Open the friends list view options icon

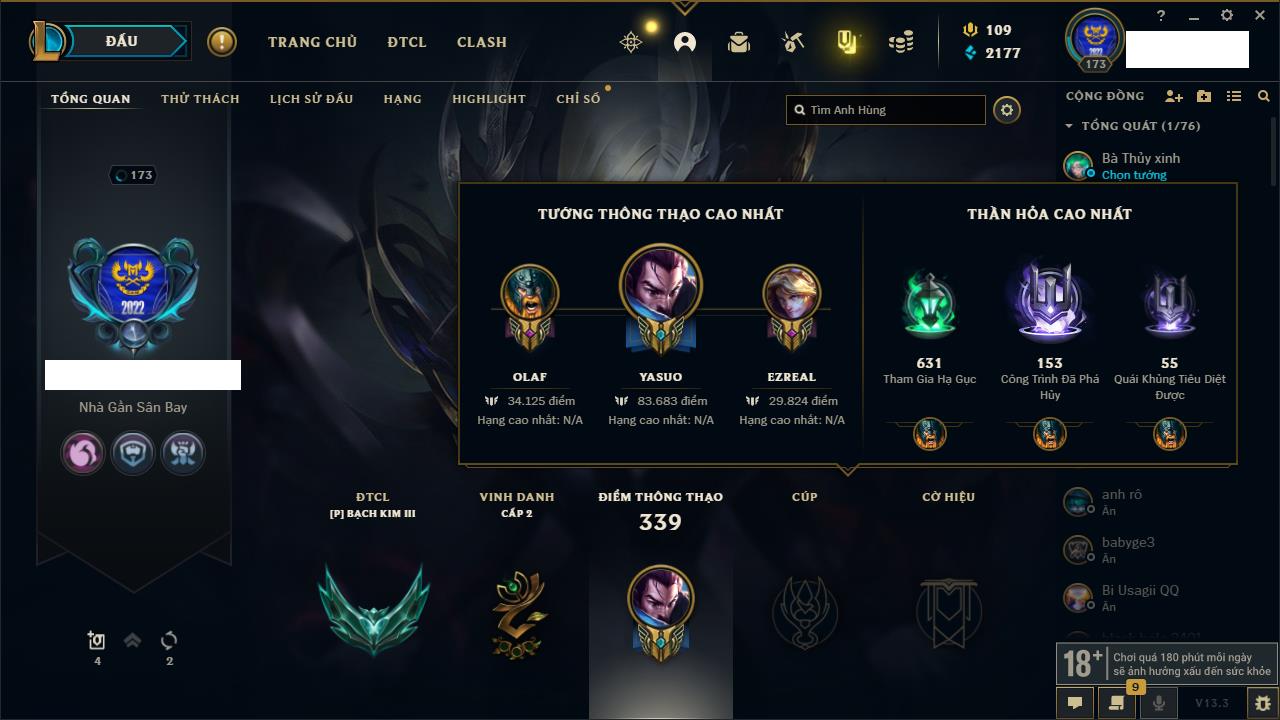click(1234, 96)
